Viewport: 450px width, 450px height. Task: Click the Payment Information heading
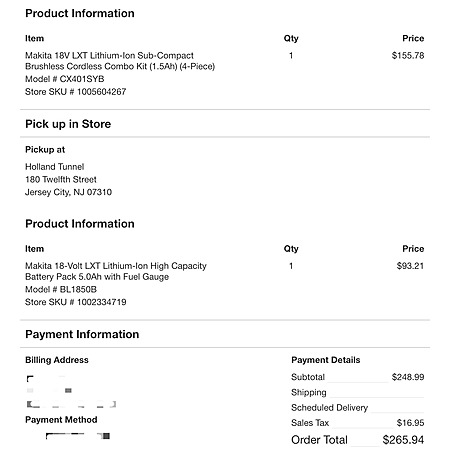pos(82,334)
